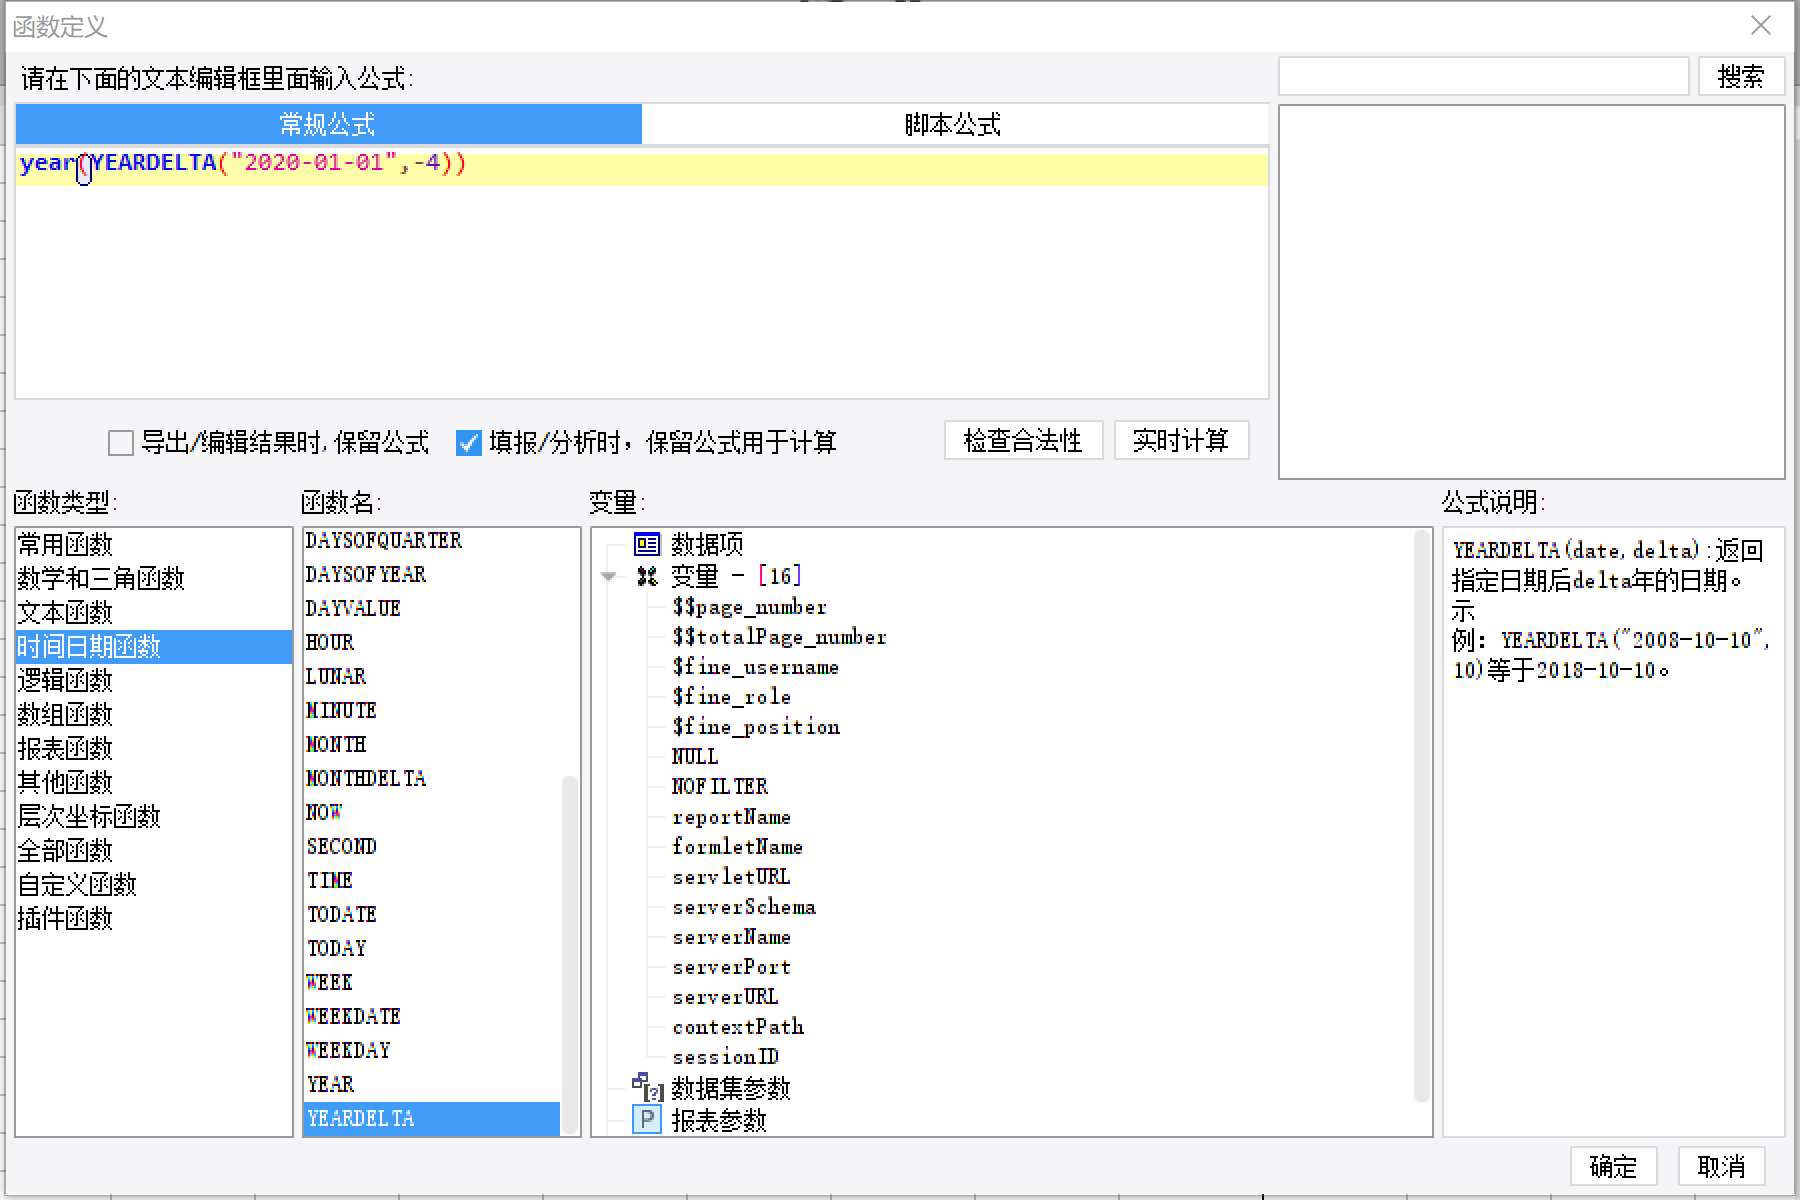1800x1200 pixels.
Task: Confirm the dialog with 确定
Action: tap(1613, 1166)
